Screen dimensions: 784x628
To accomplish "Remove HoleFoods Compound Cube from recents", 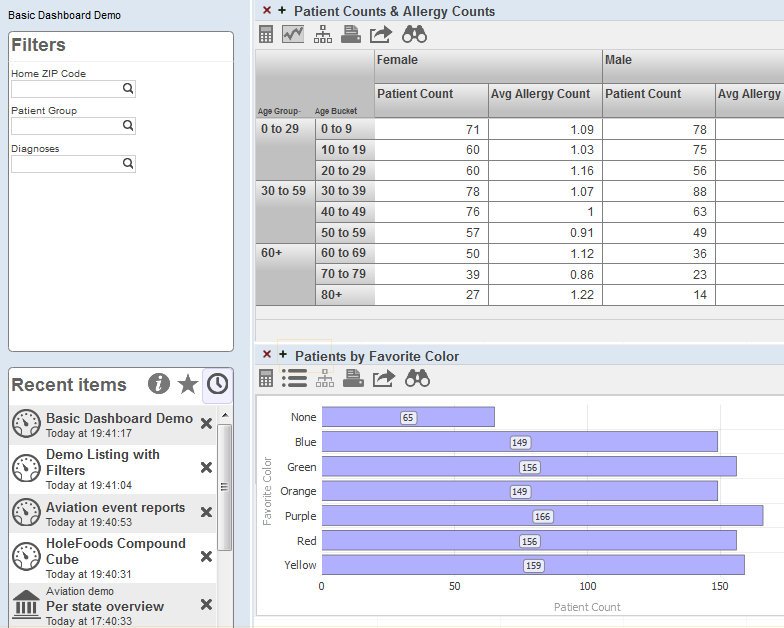I will click(206, 556).
